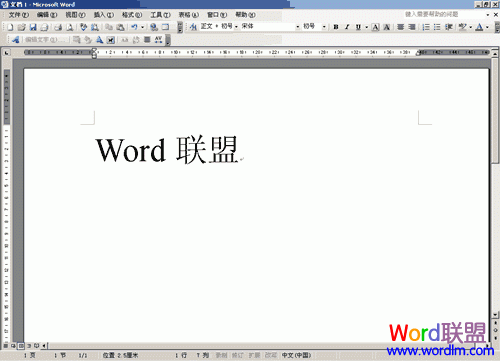This screenshot has height=361, width=500.
Task: Toggle the Character Shading A button
Action: (x=387, y=27)
